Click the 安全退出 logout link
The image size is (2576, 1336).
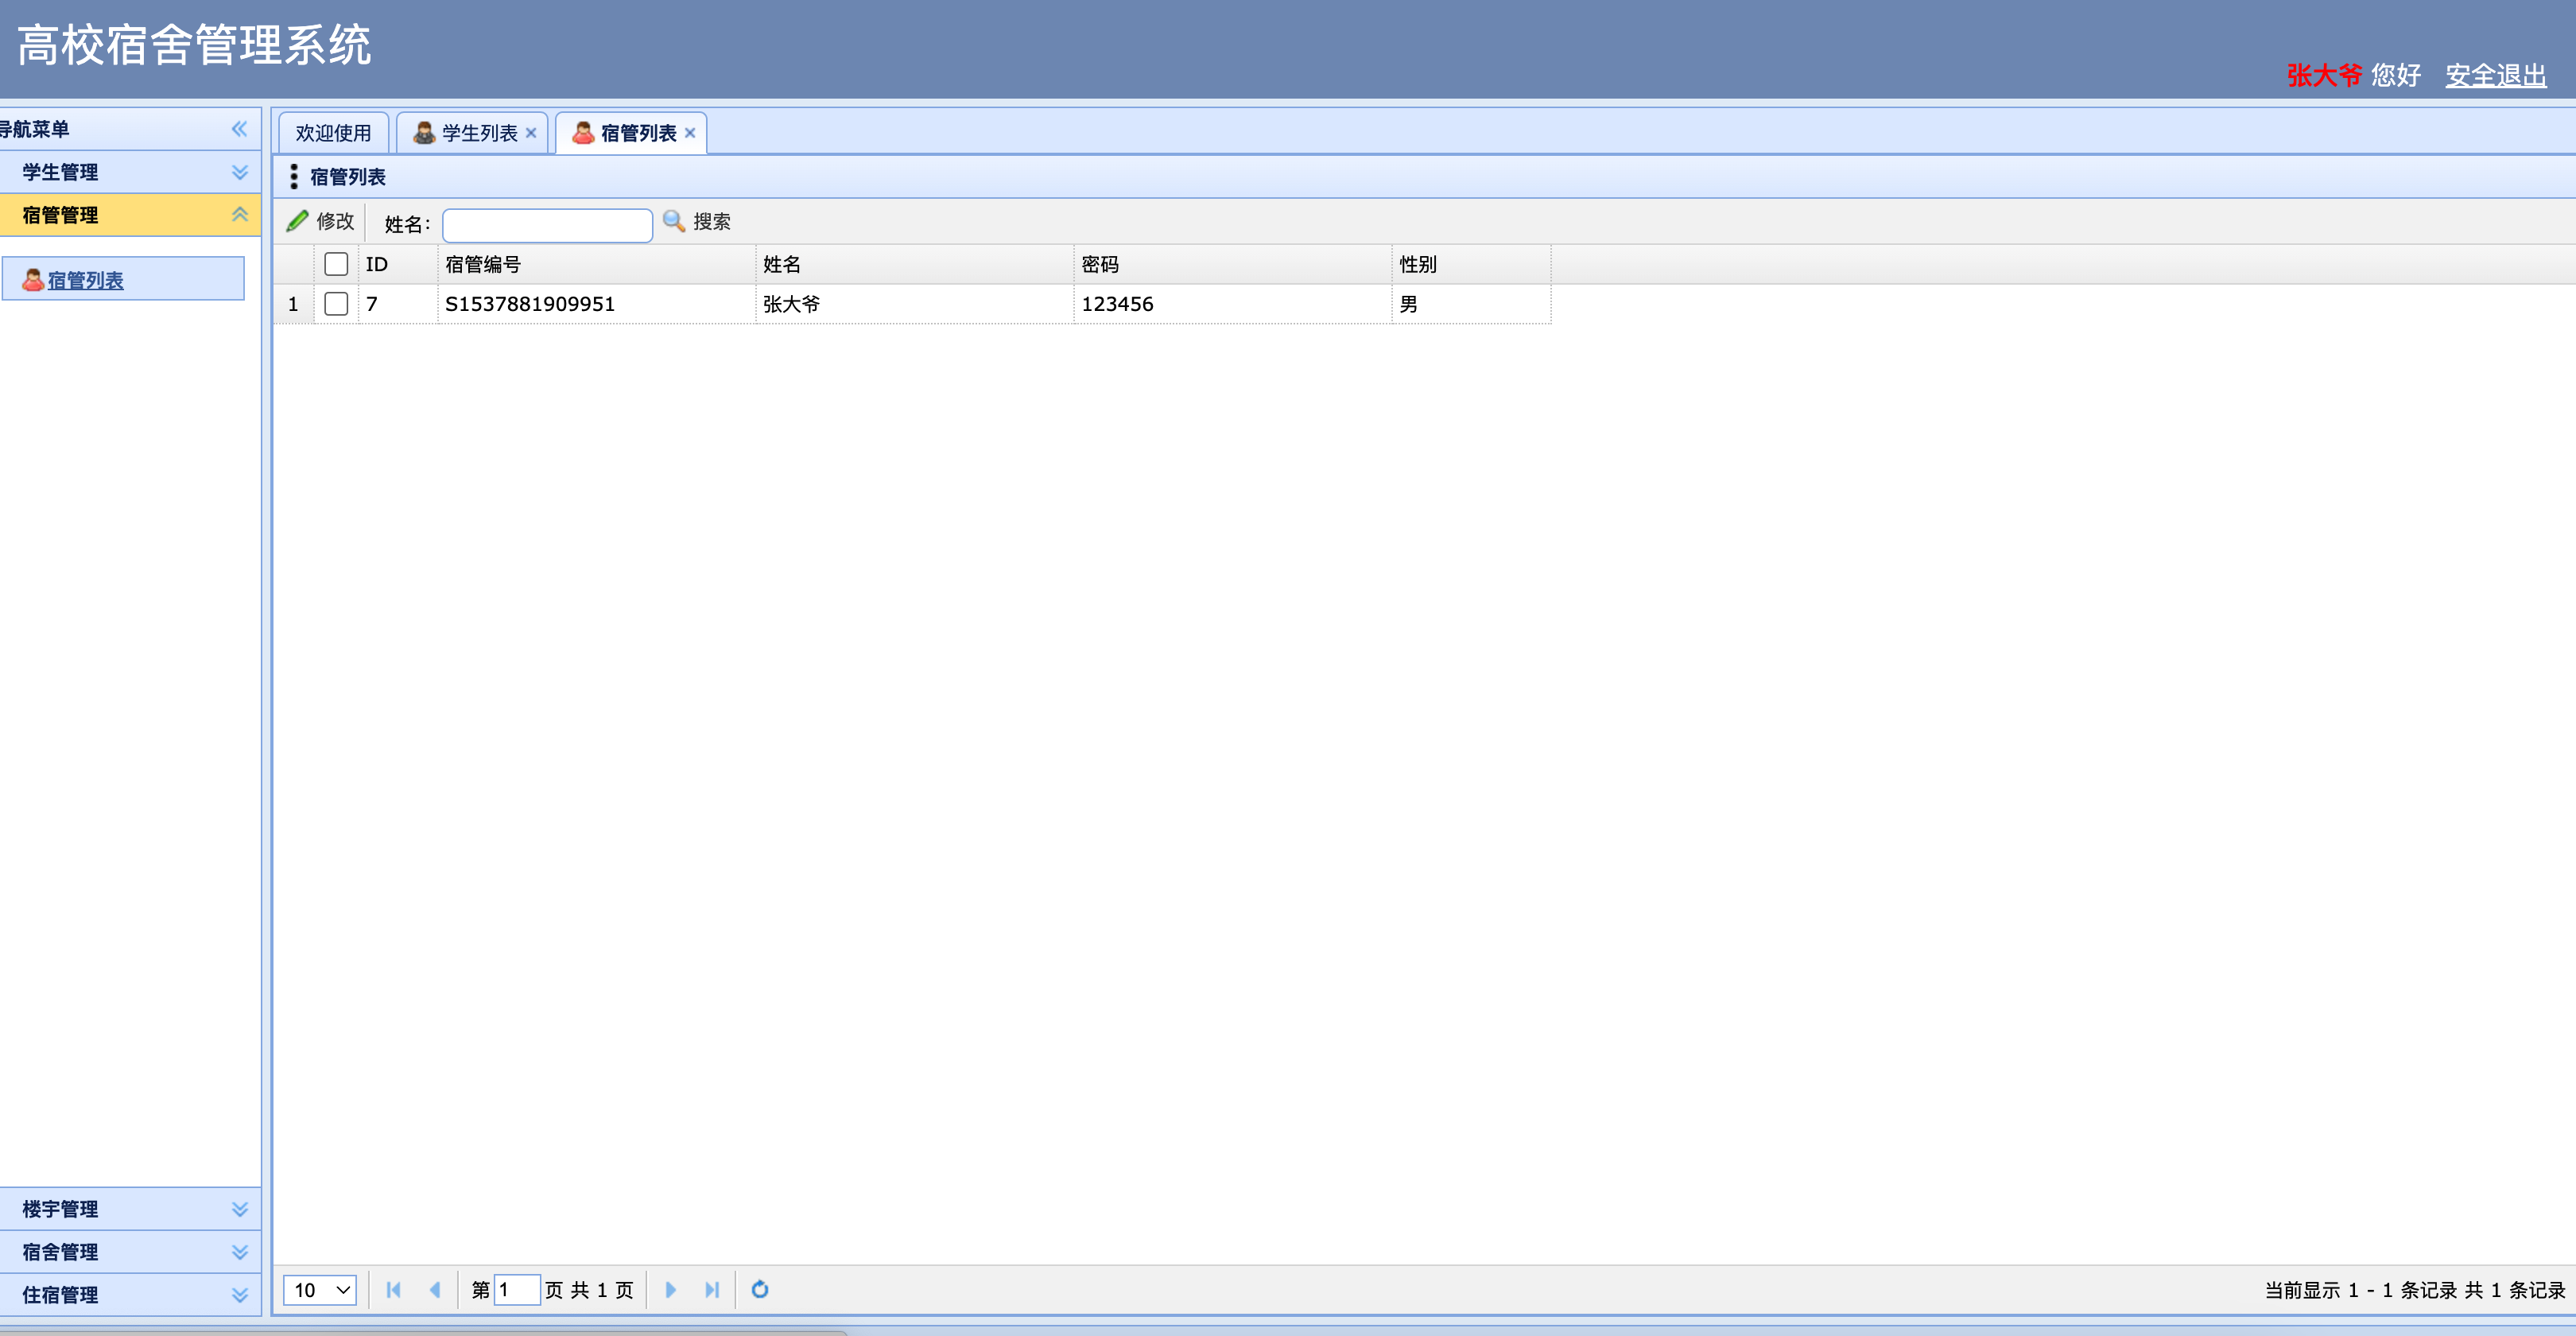coord(2495,75)
